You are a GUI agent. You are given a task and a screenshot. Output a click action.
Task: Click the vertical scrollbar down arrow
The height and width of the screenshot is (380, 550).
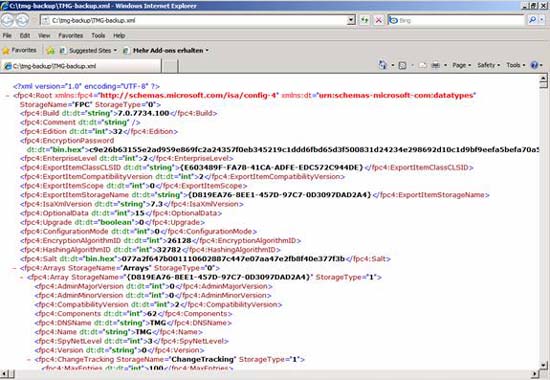coord(543,365)
